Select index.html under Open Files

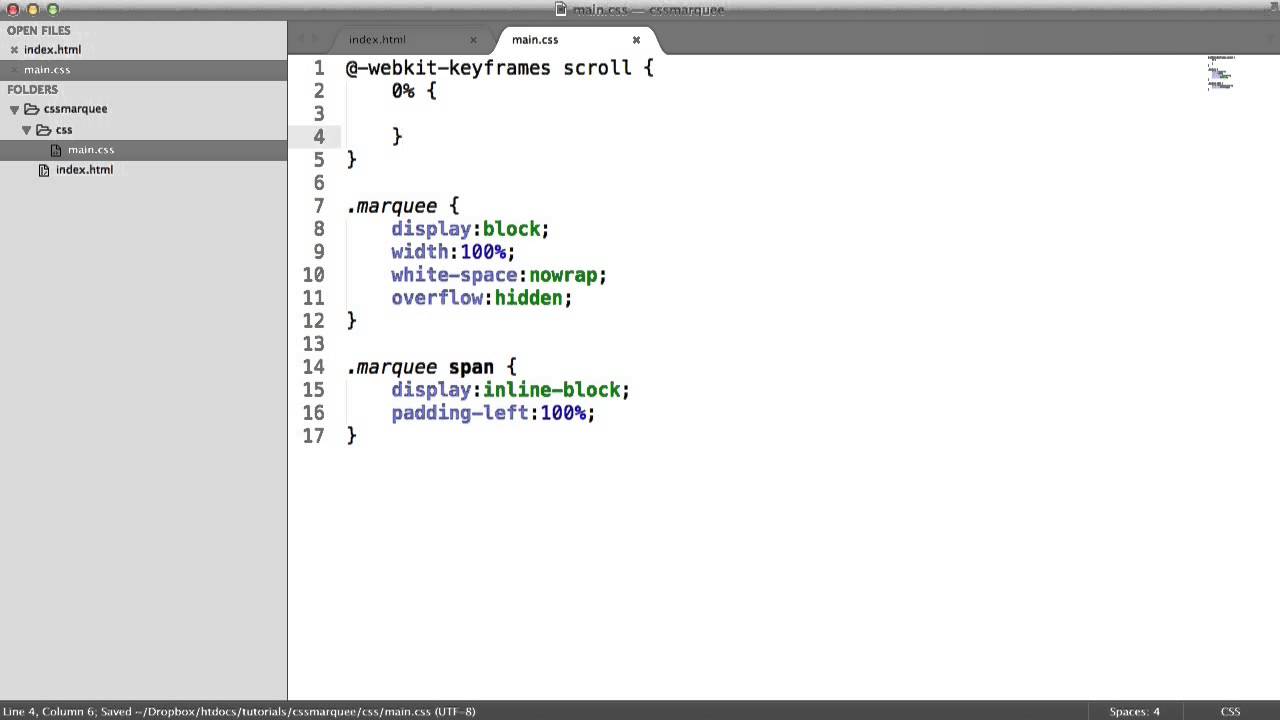pyautogui.click(x=52, y=50)
